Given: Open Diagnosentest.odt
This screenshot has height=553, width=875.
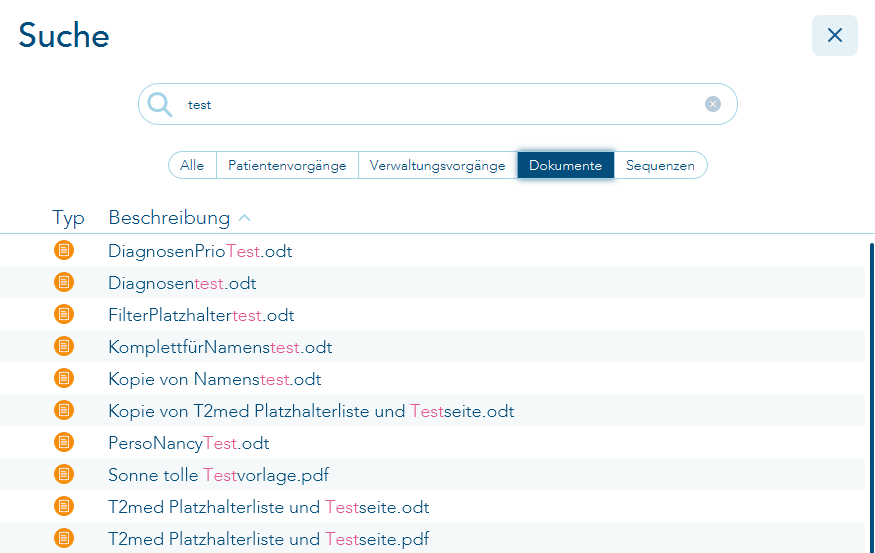Looking at the screenshot, I should point(182,283).
